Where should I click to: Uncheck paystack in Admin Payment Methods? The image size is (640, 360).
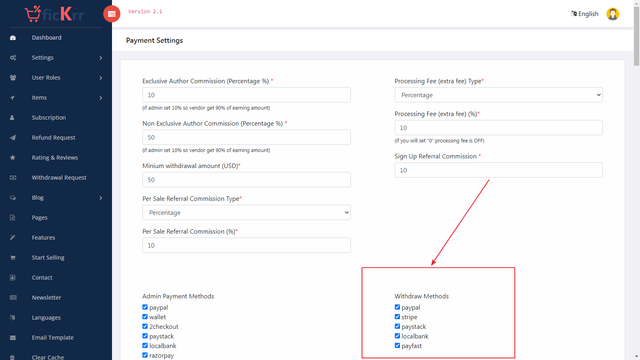pos(145,336)
